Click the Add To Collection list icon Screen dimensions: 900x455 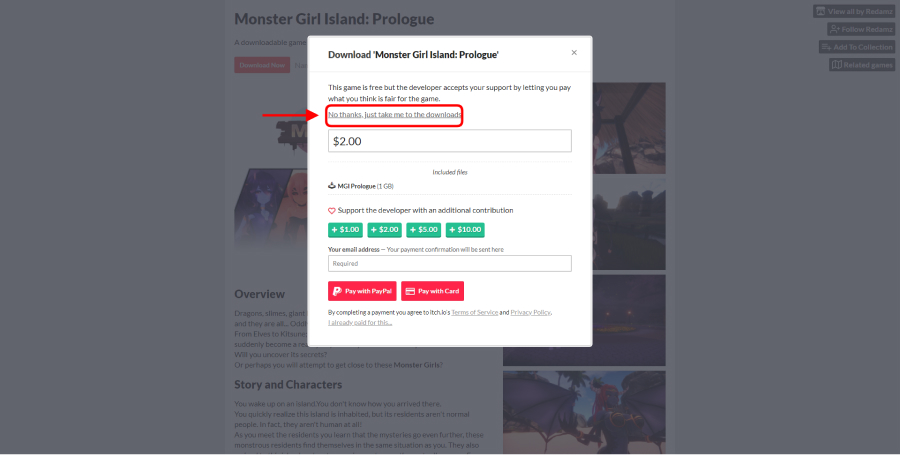827,47
